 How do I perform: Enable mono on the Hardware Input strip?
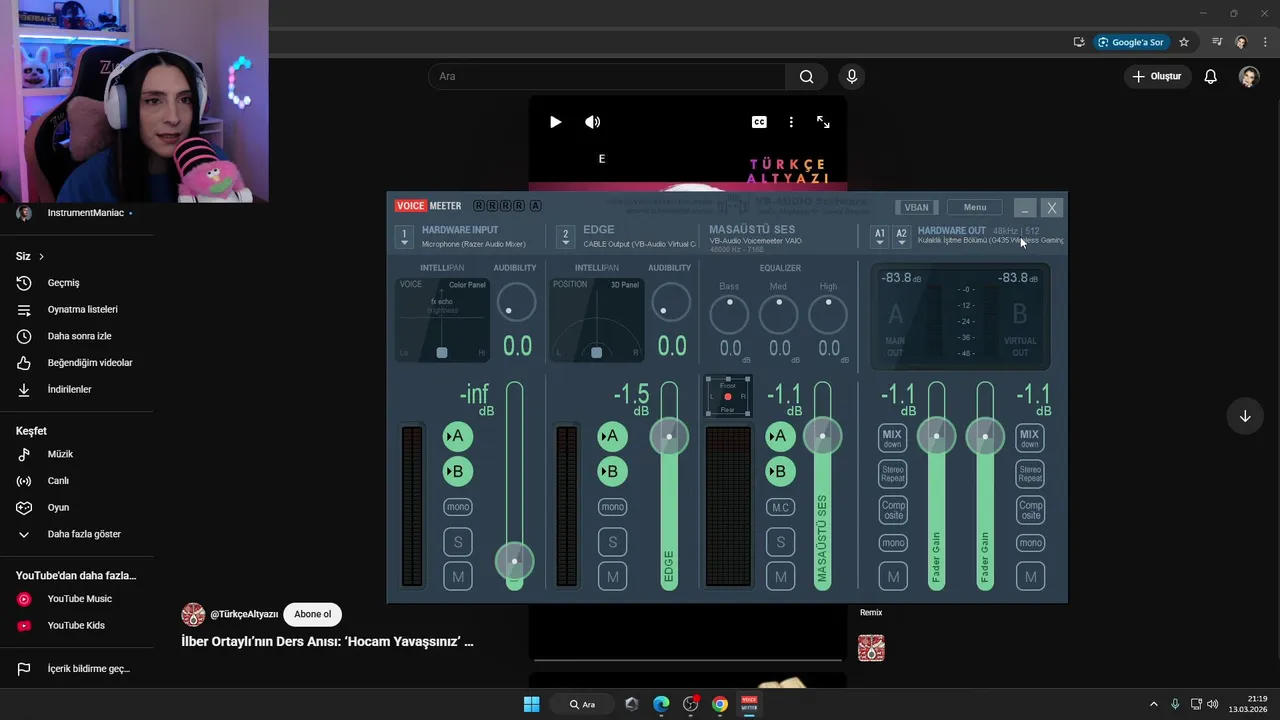coord(458,507)
